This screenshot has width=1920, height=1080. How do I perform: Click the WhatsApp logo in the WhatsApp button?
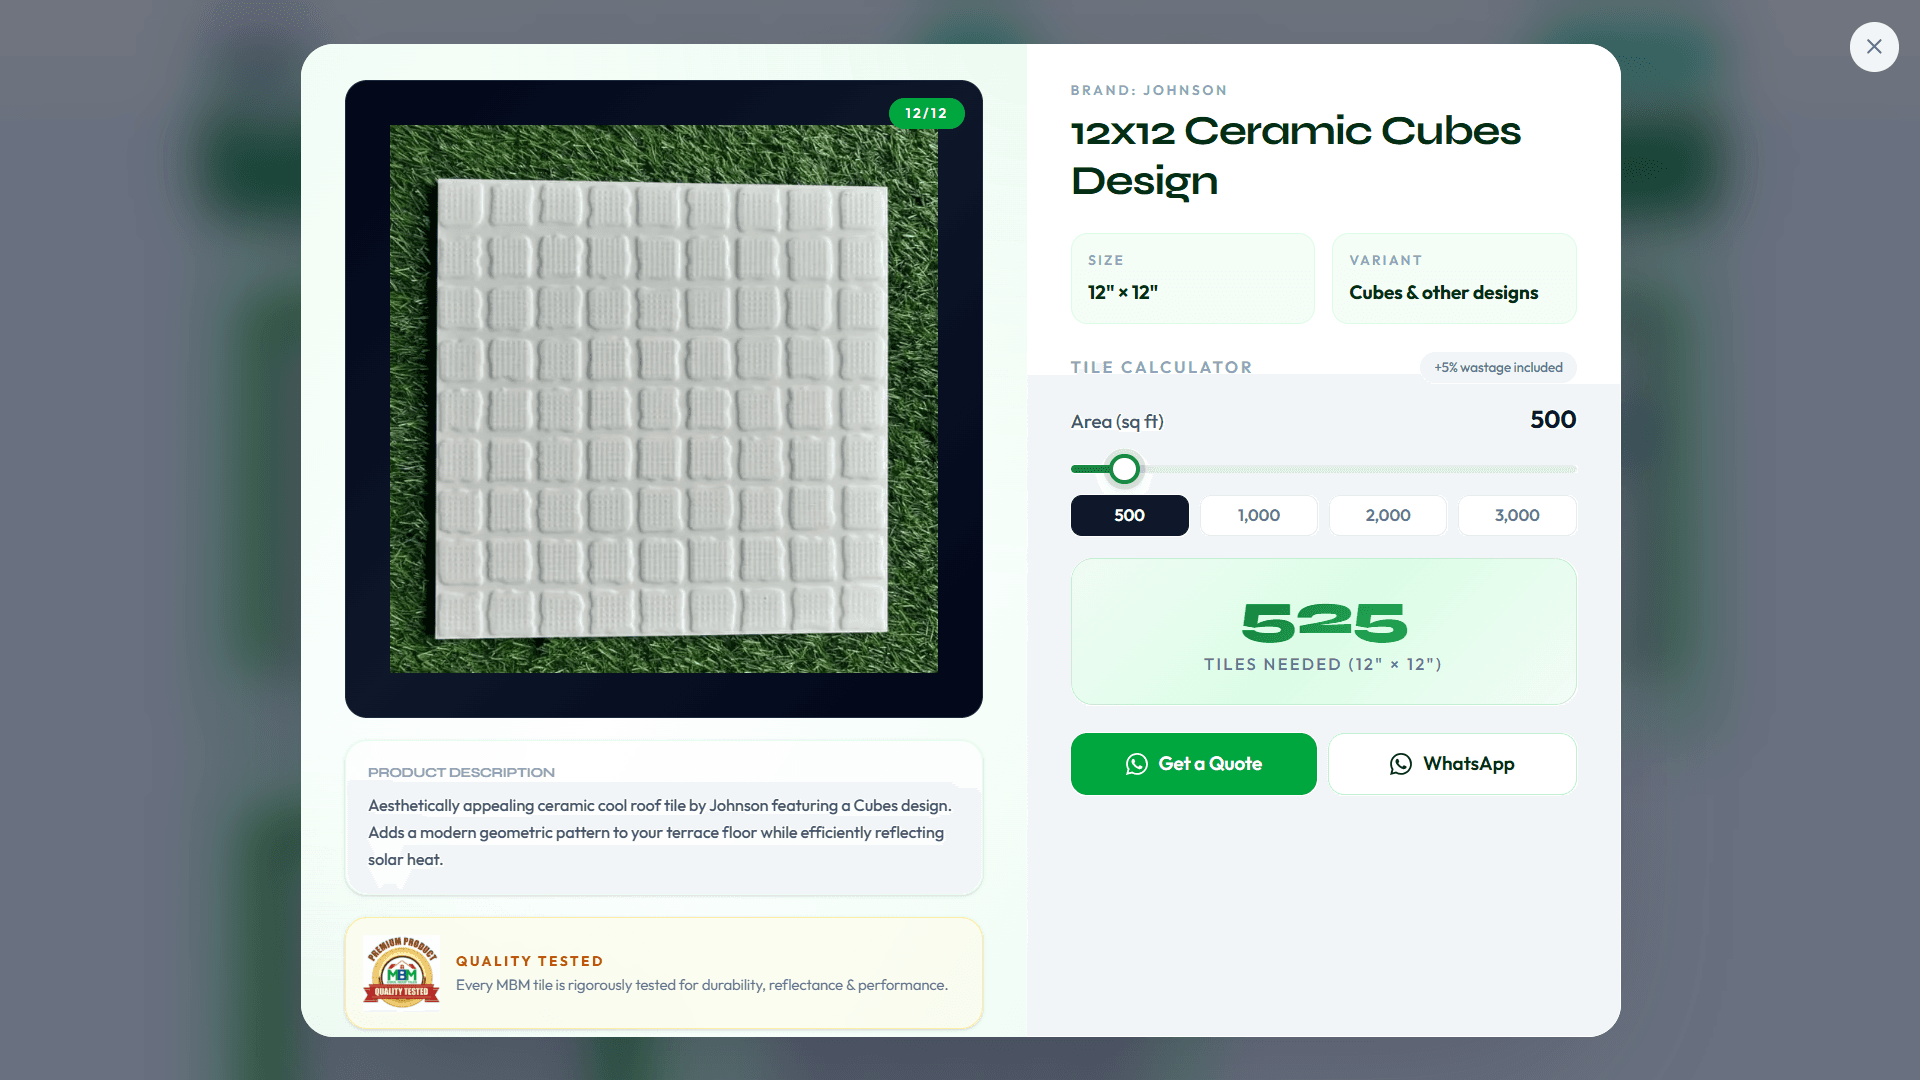coord(1401,764)
